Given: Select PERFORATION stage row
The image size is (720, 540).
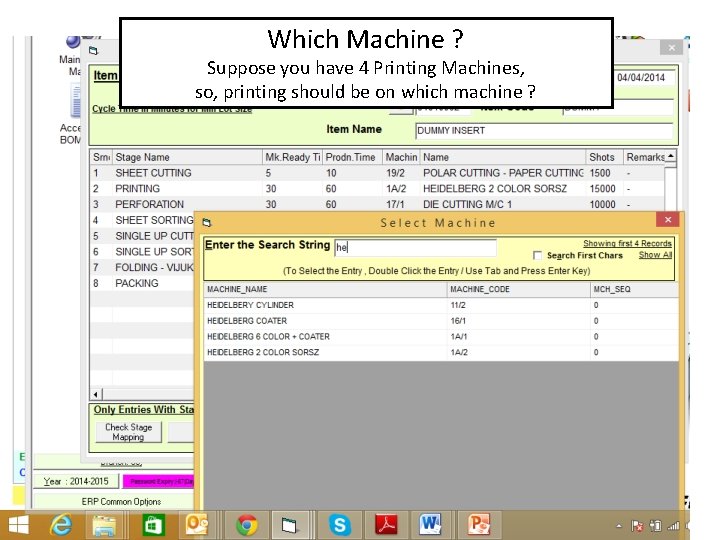Looking at the screenshot, I should click(x=377, y=204).
